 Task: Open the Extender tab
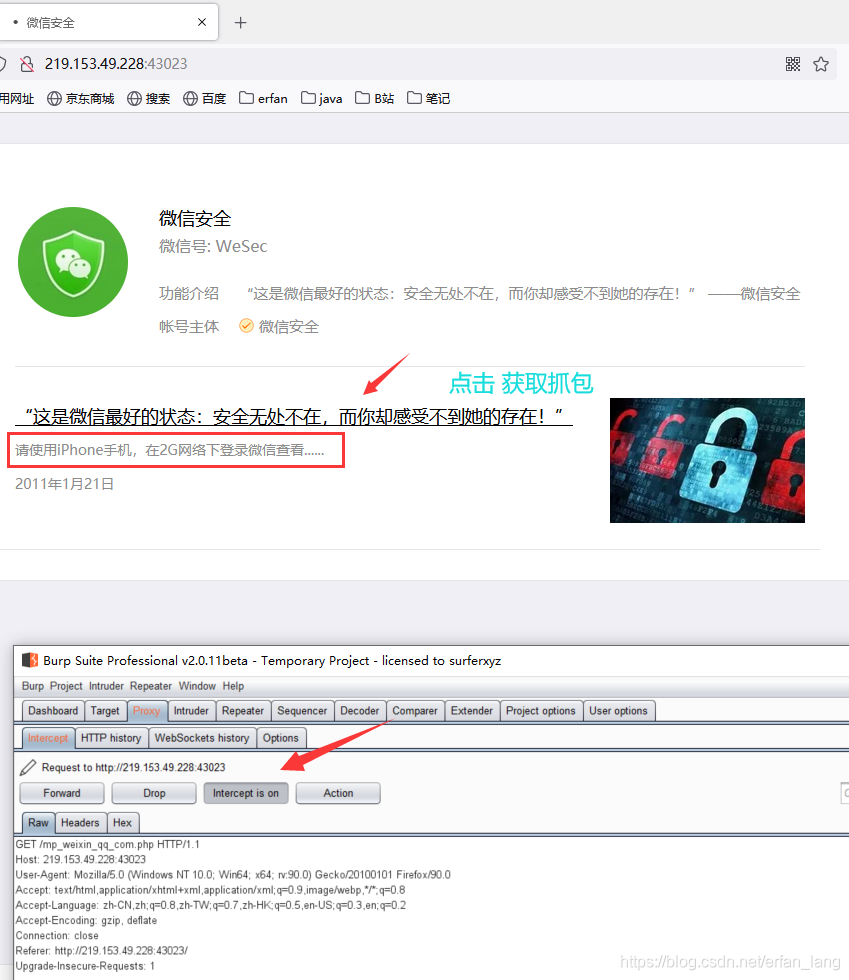click(x=472, y=711)
